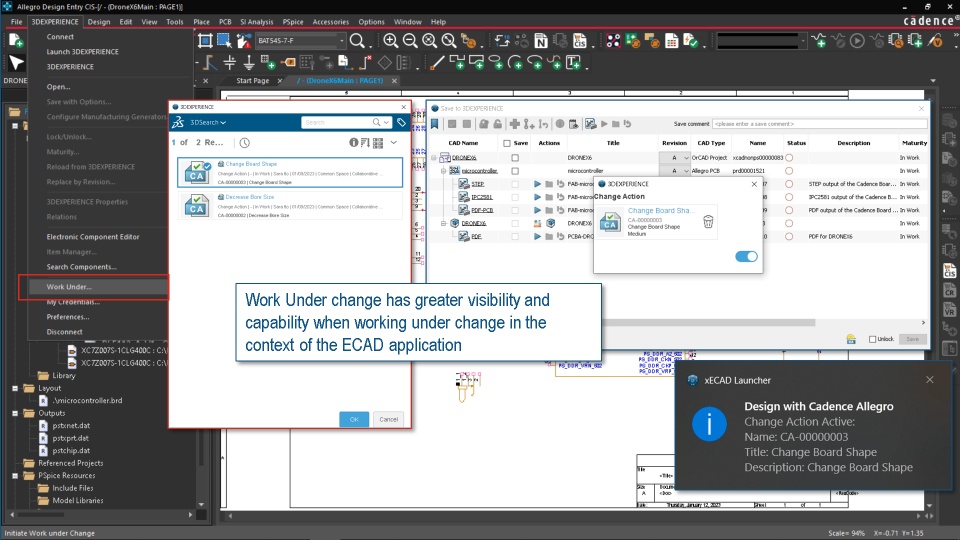Select the Place Ground symbol tool
This screenshot has height=540, width=960.
tap(249, 62)
